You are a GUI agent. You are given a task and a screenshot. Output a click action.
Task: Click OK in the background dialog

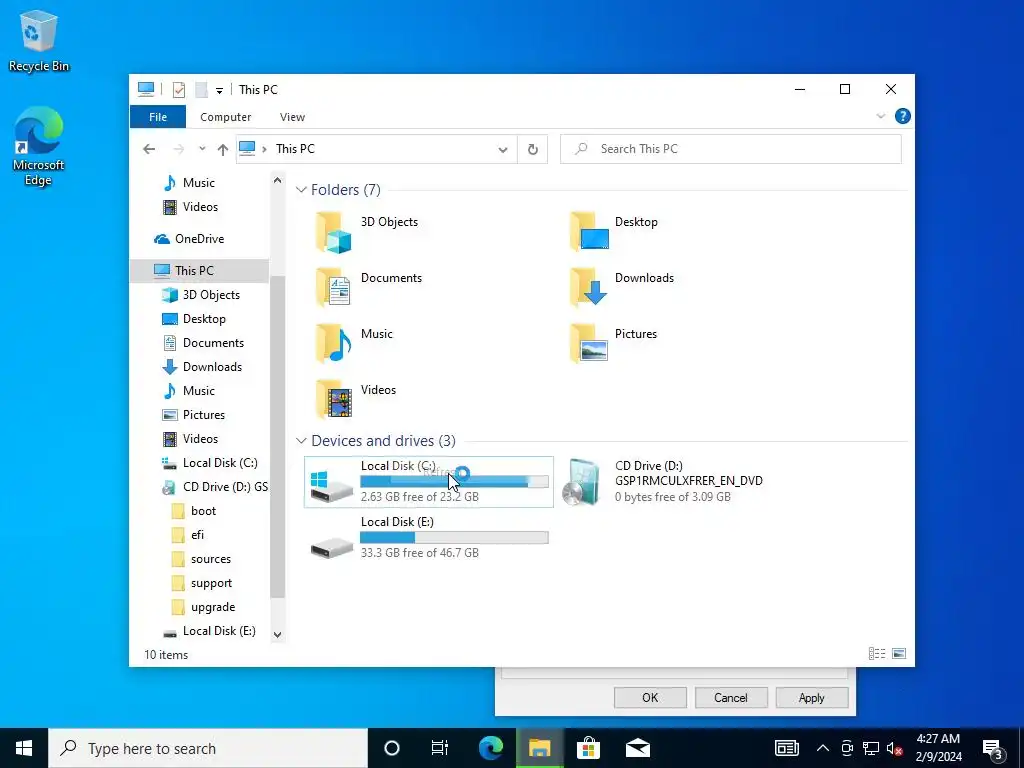coord(650,697)
